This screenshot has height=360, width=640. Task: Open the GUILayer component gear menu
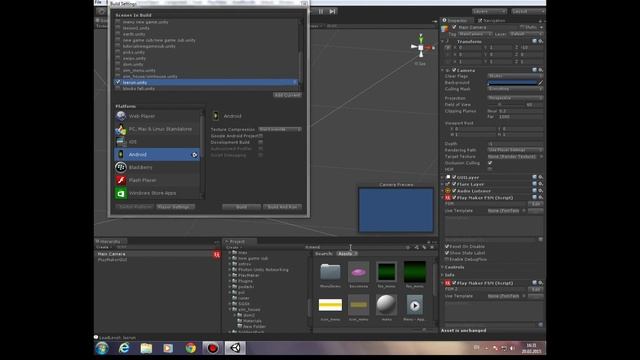541,178
